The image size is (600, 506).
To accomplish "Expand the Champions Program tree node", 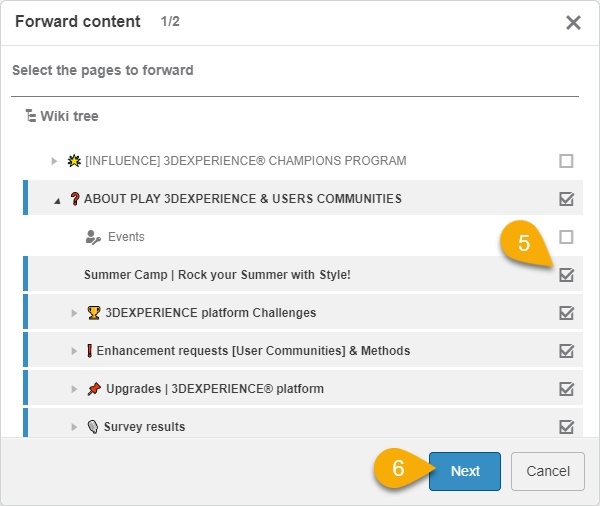I will [55, 161].
